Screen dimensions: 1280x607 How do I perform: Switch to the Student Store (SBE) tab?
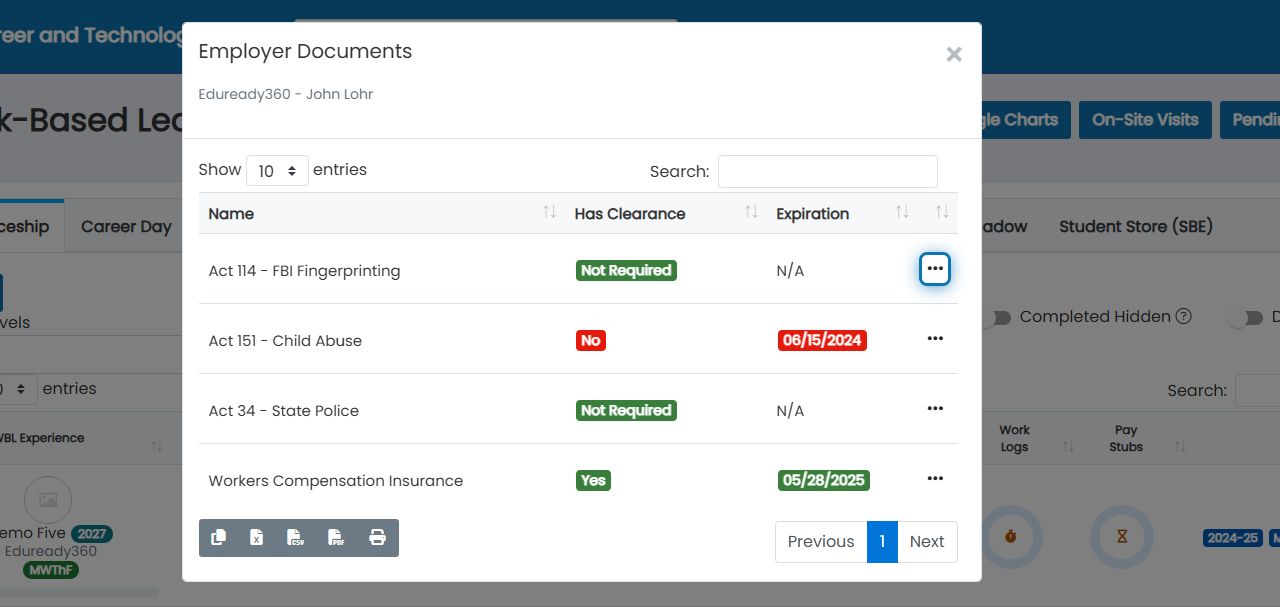pyautogui.click(x=1136, y=226)
